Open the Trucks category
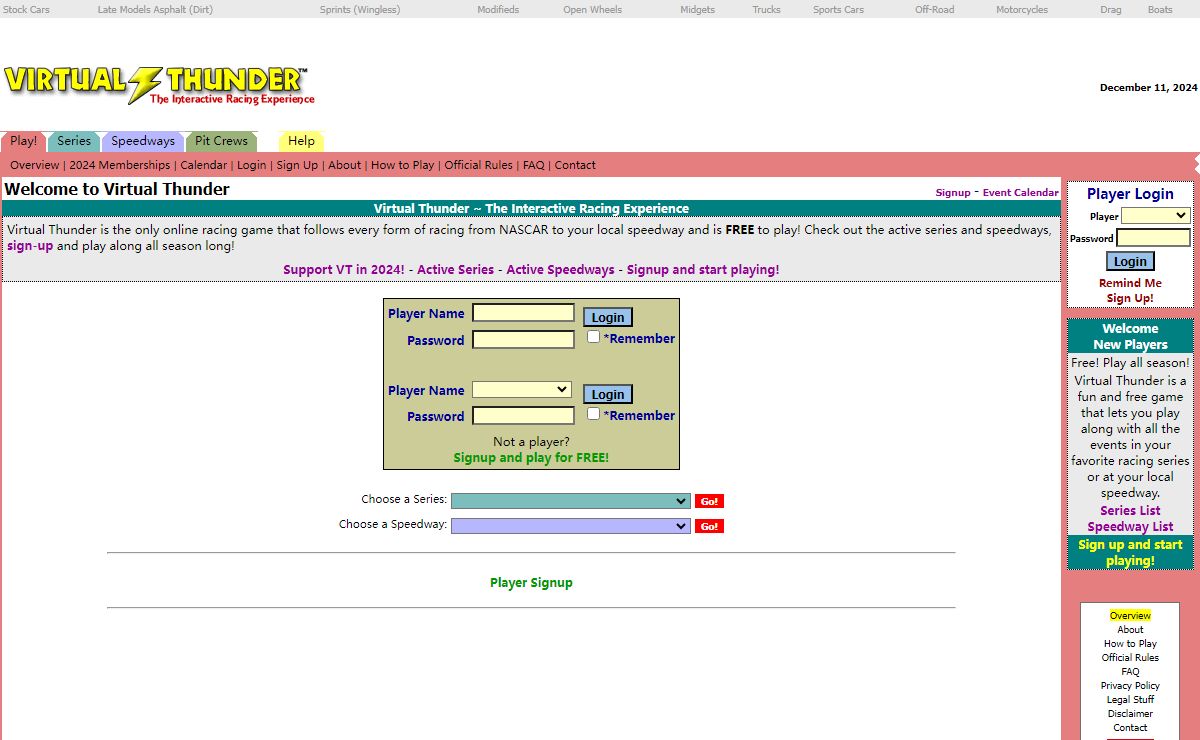This screenshot has height=740, width=1200. [x=767, y=9]
